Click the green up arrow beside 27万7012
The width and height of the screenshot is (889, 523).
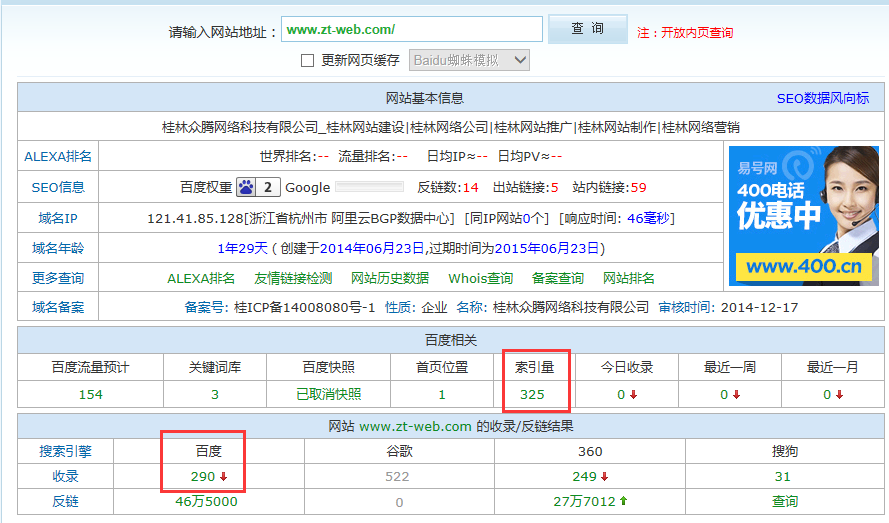624,501
